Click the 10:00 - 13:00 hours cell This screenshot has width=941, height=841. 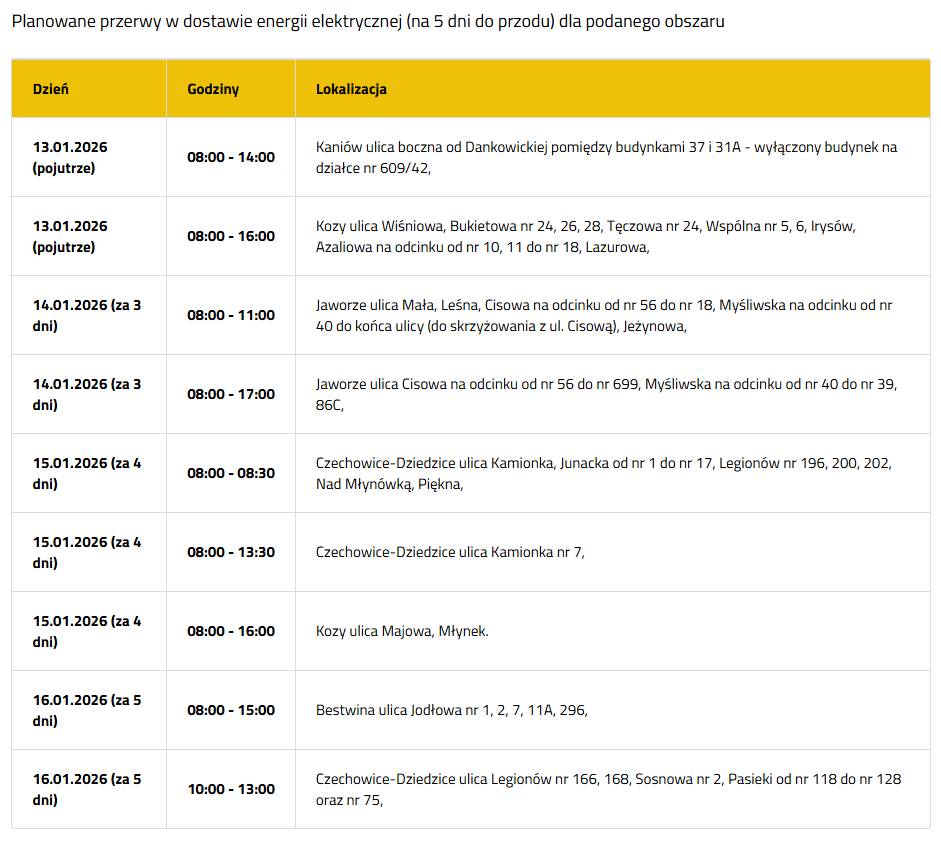click(231, 790)
